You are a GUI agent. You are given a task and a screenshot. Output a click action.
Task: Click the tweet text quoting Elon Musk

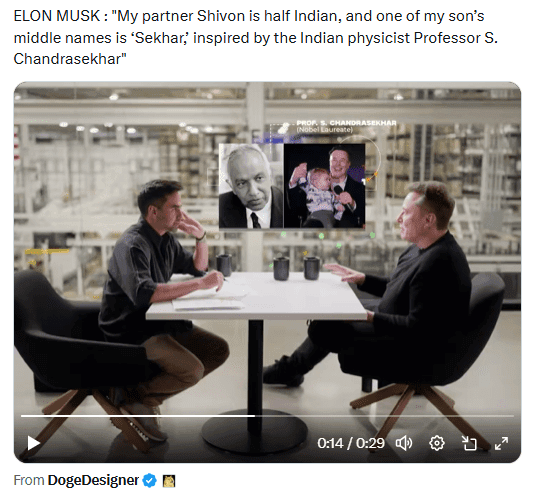(255, 38)
